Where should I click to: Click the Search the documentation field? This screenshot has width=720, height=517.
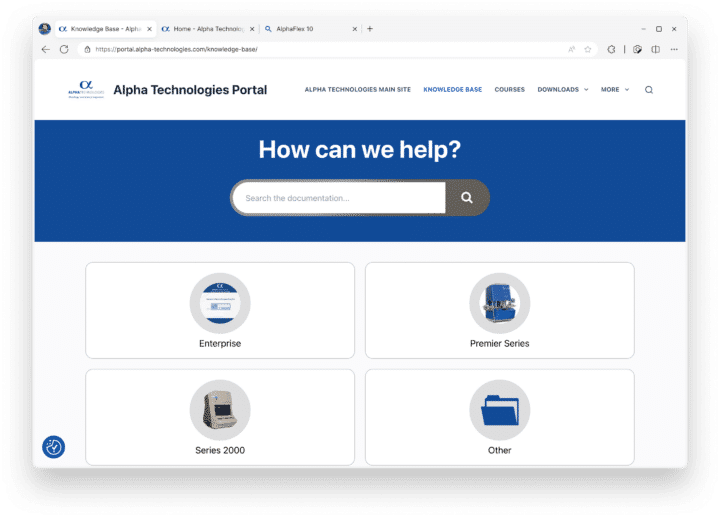click(x=339, y=198)
